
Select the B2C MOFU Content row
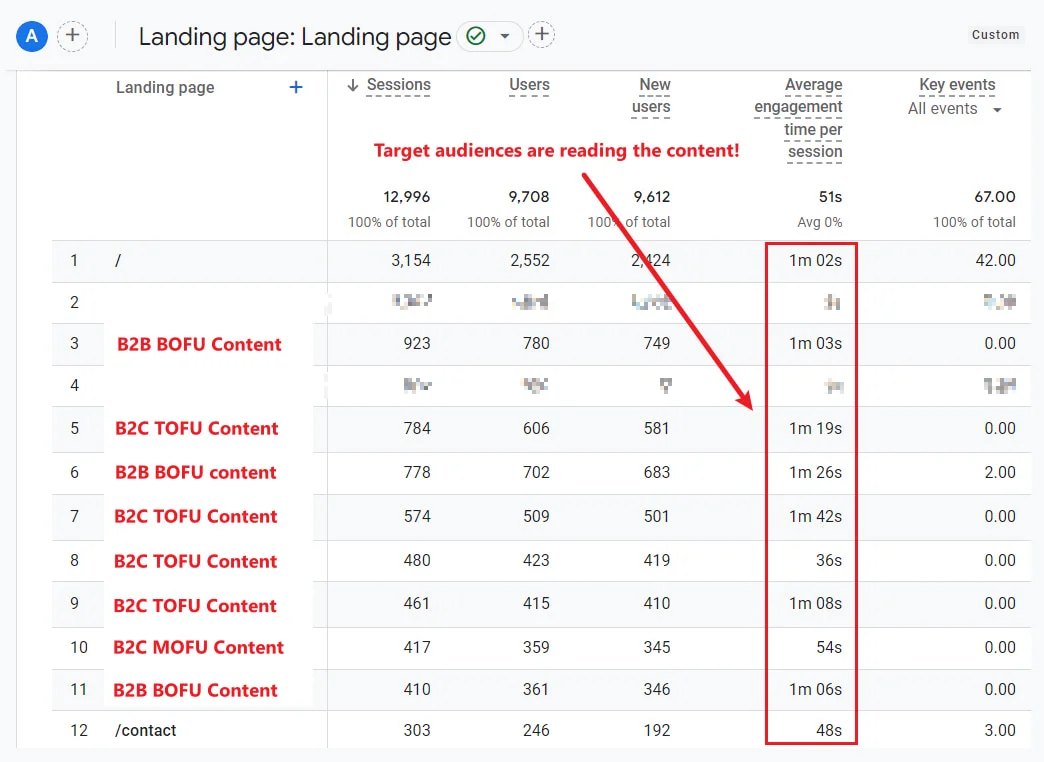198,648
